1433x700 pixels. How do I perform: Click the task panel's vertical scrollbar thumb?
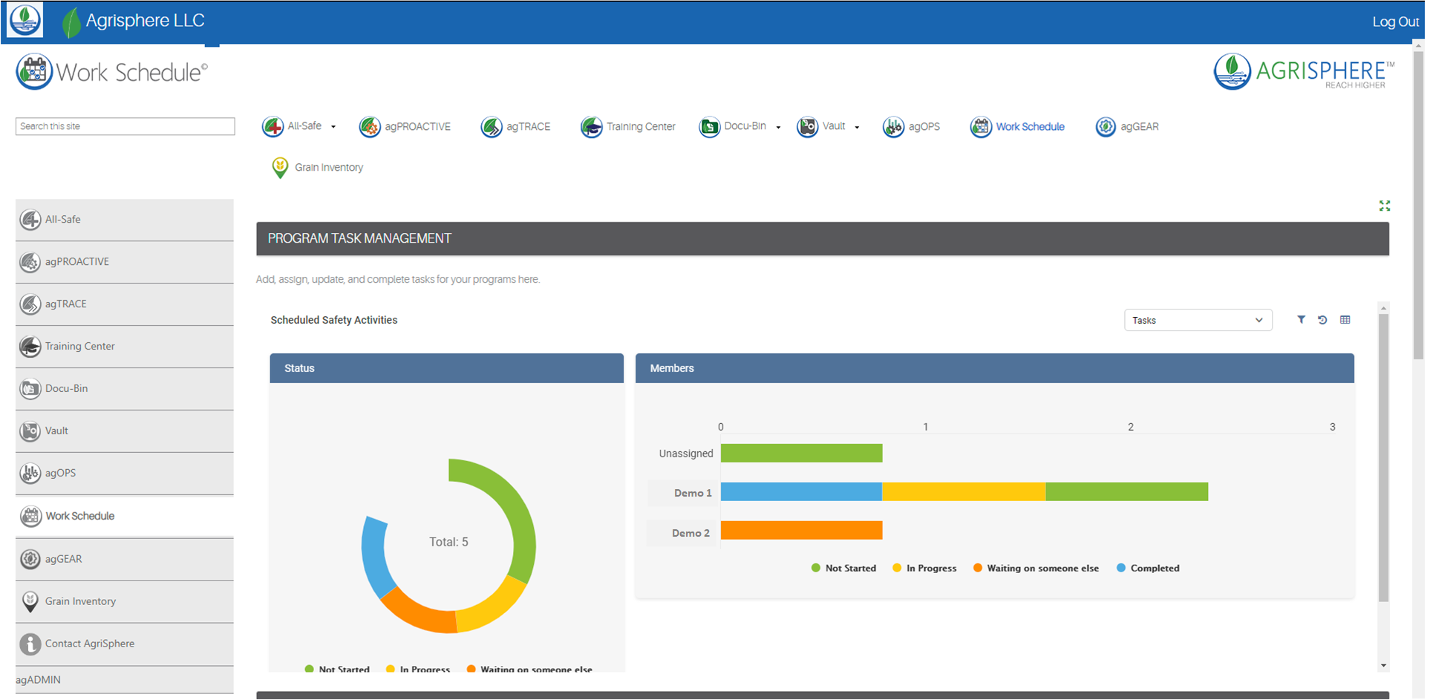1384,458
